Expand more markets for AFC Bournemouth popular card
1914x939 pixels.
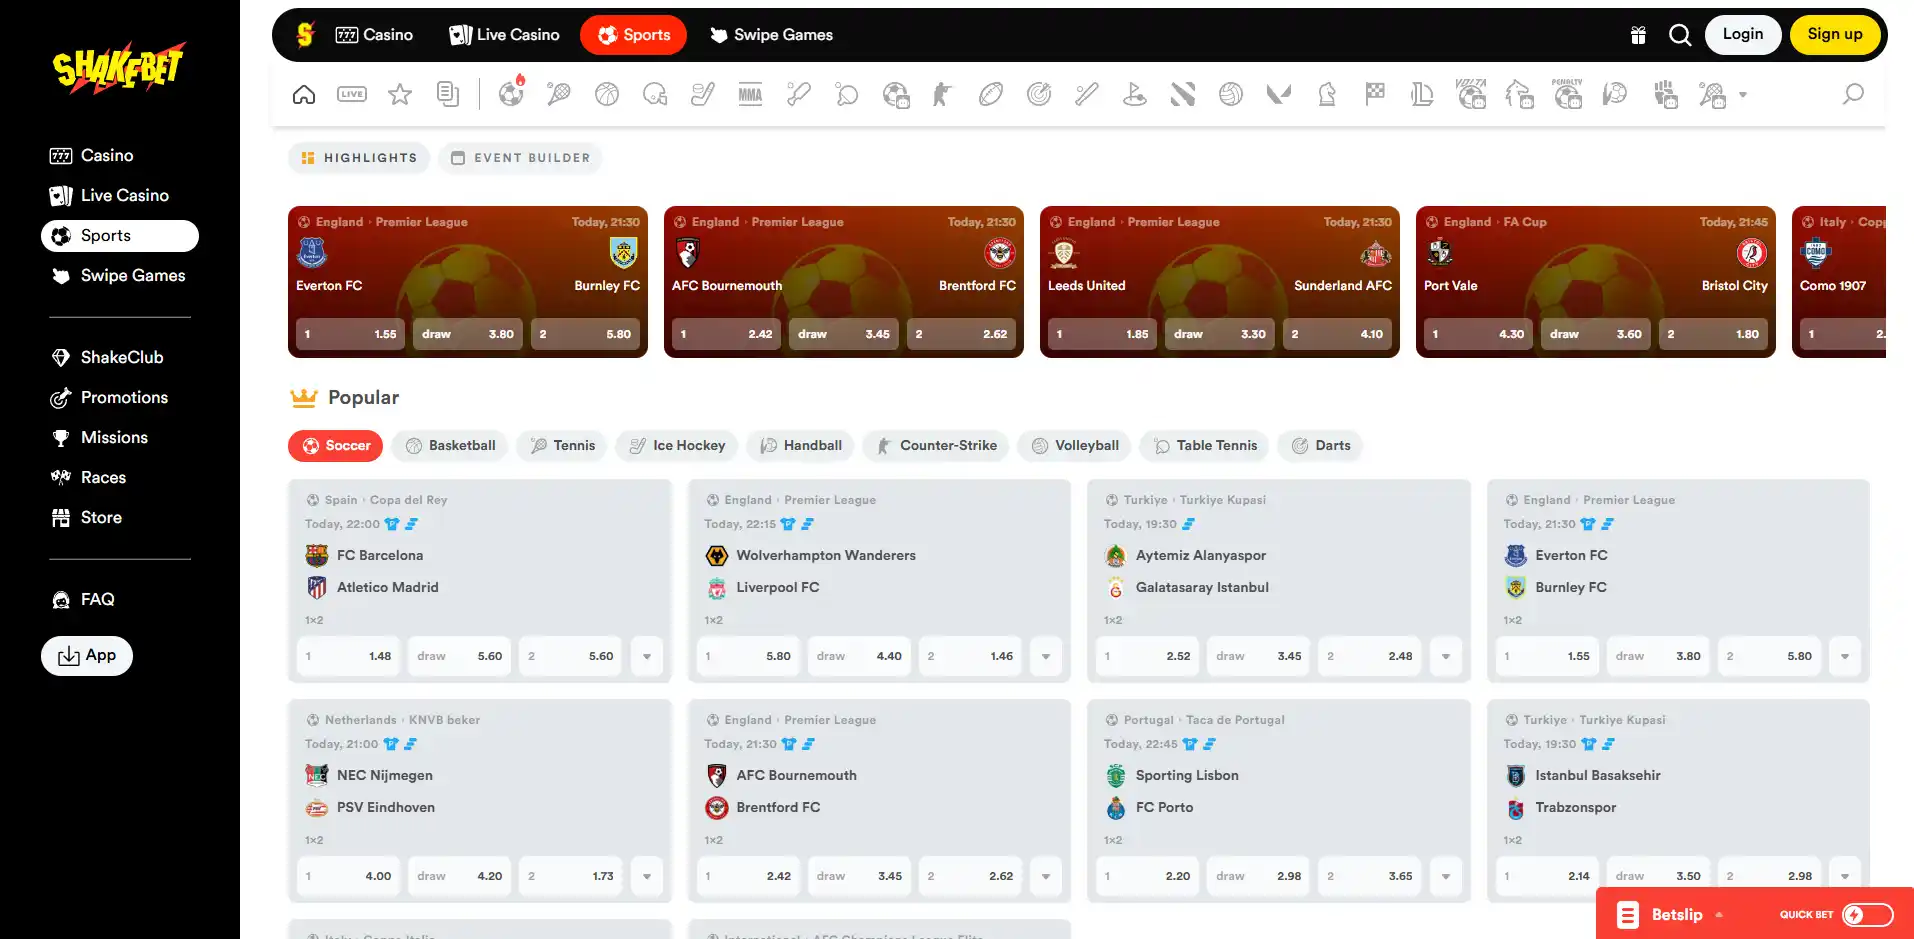tap(1046, 876)
